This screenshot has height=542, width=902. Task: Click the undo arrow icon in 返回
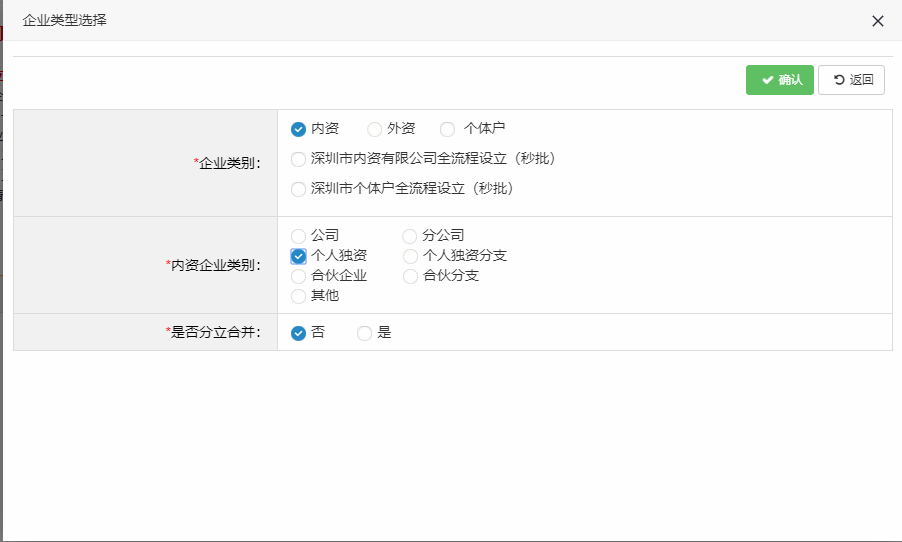point(838,80)
